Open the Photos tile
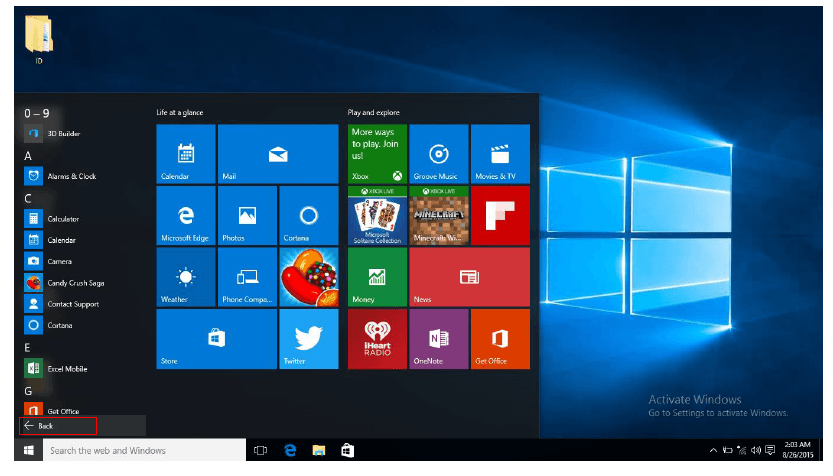 [248, 216]
